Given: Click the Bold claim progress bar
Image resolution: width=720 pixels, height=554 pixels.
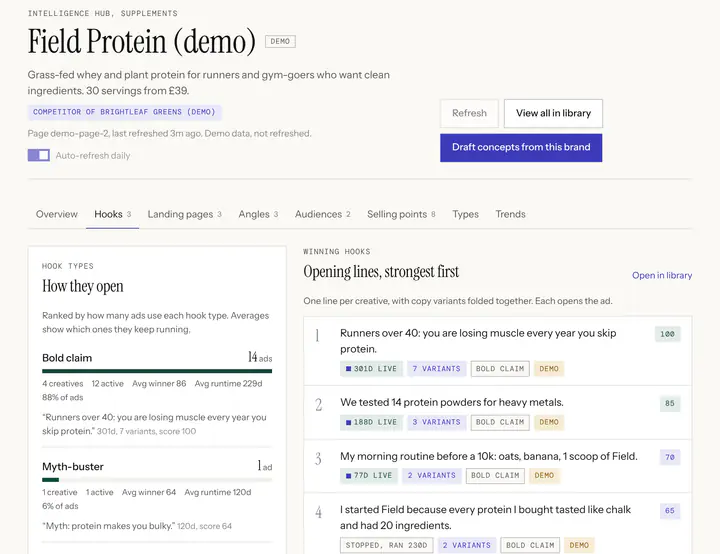Looking at the screenshot, I should point(157,371).
